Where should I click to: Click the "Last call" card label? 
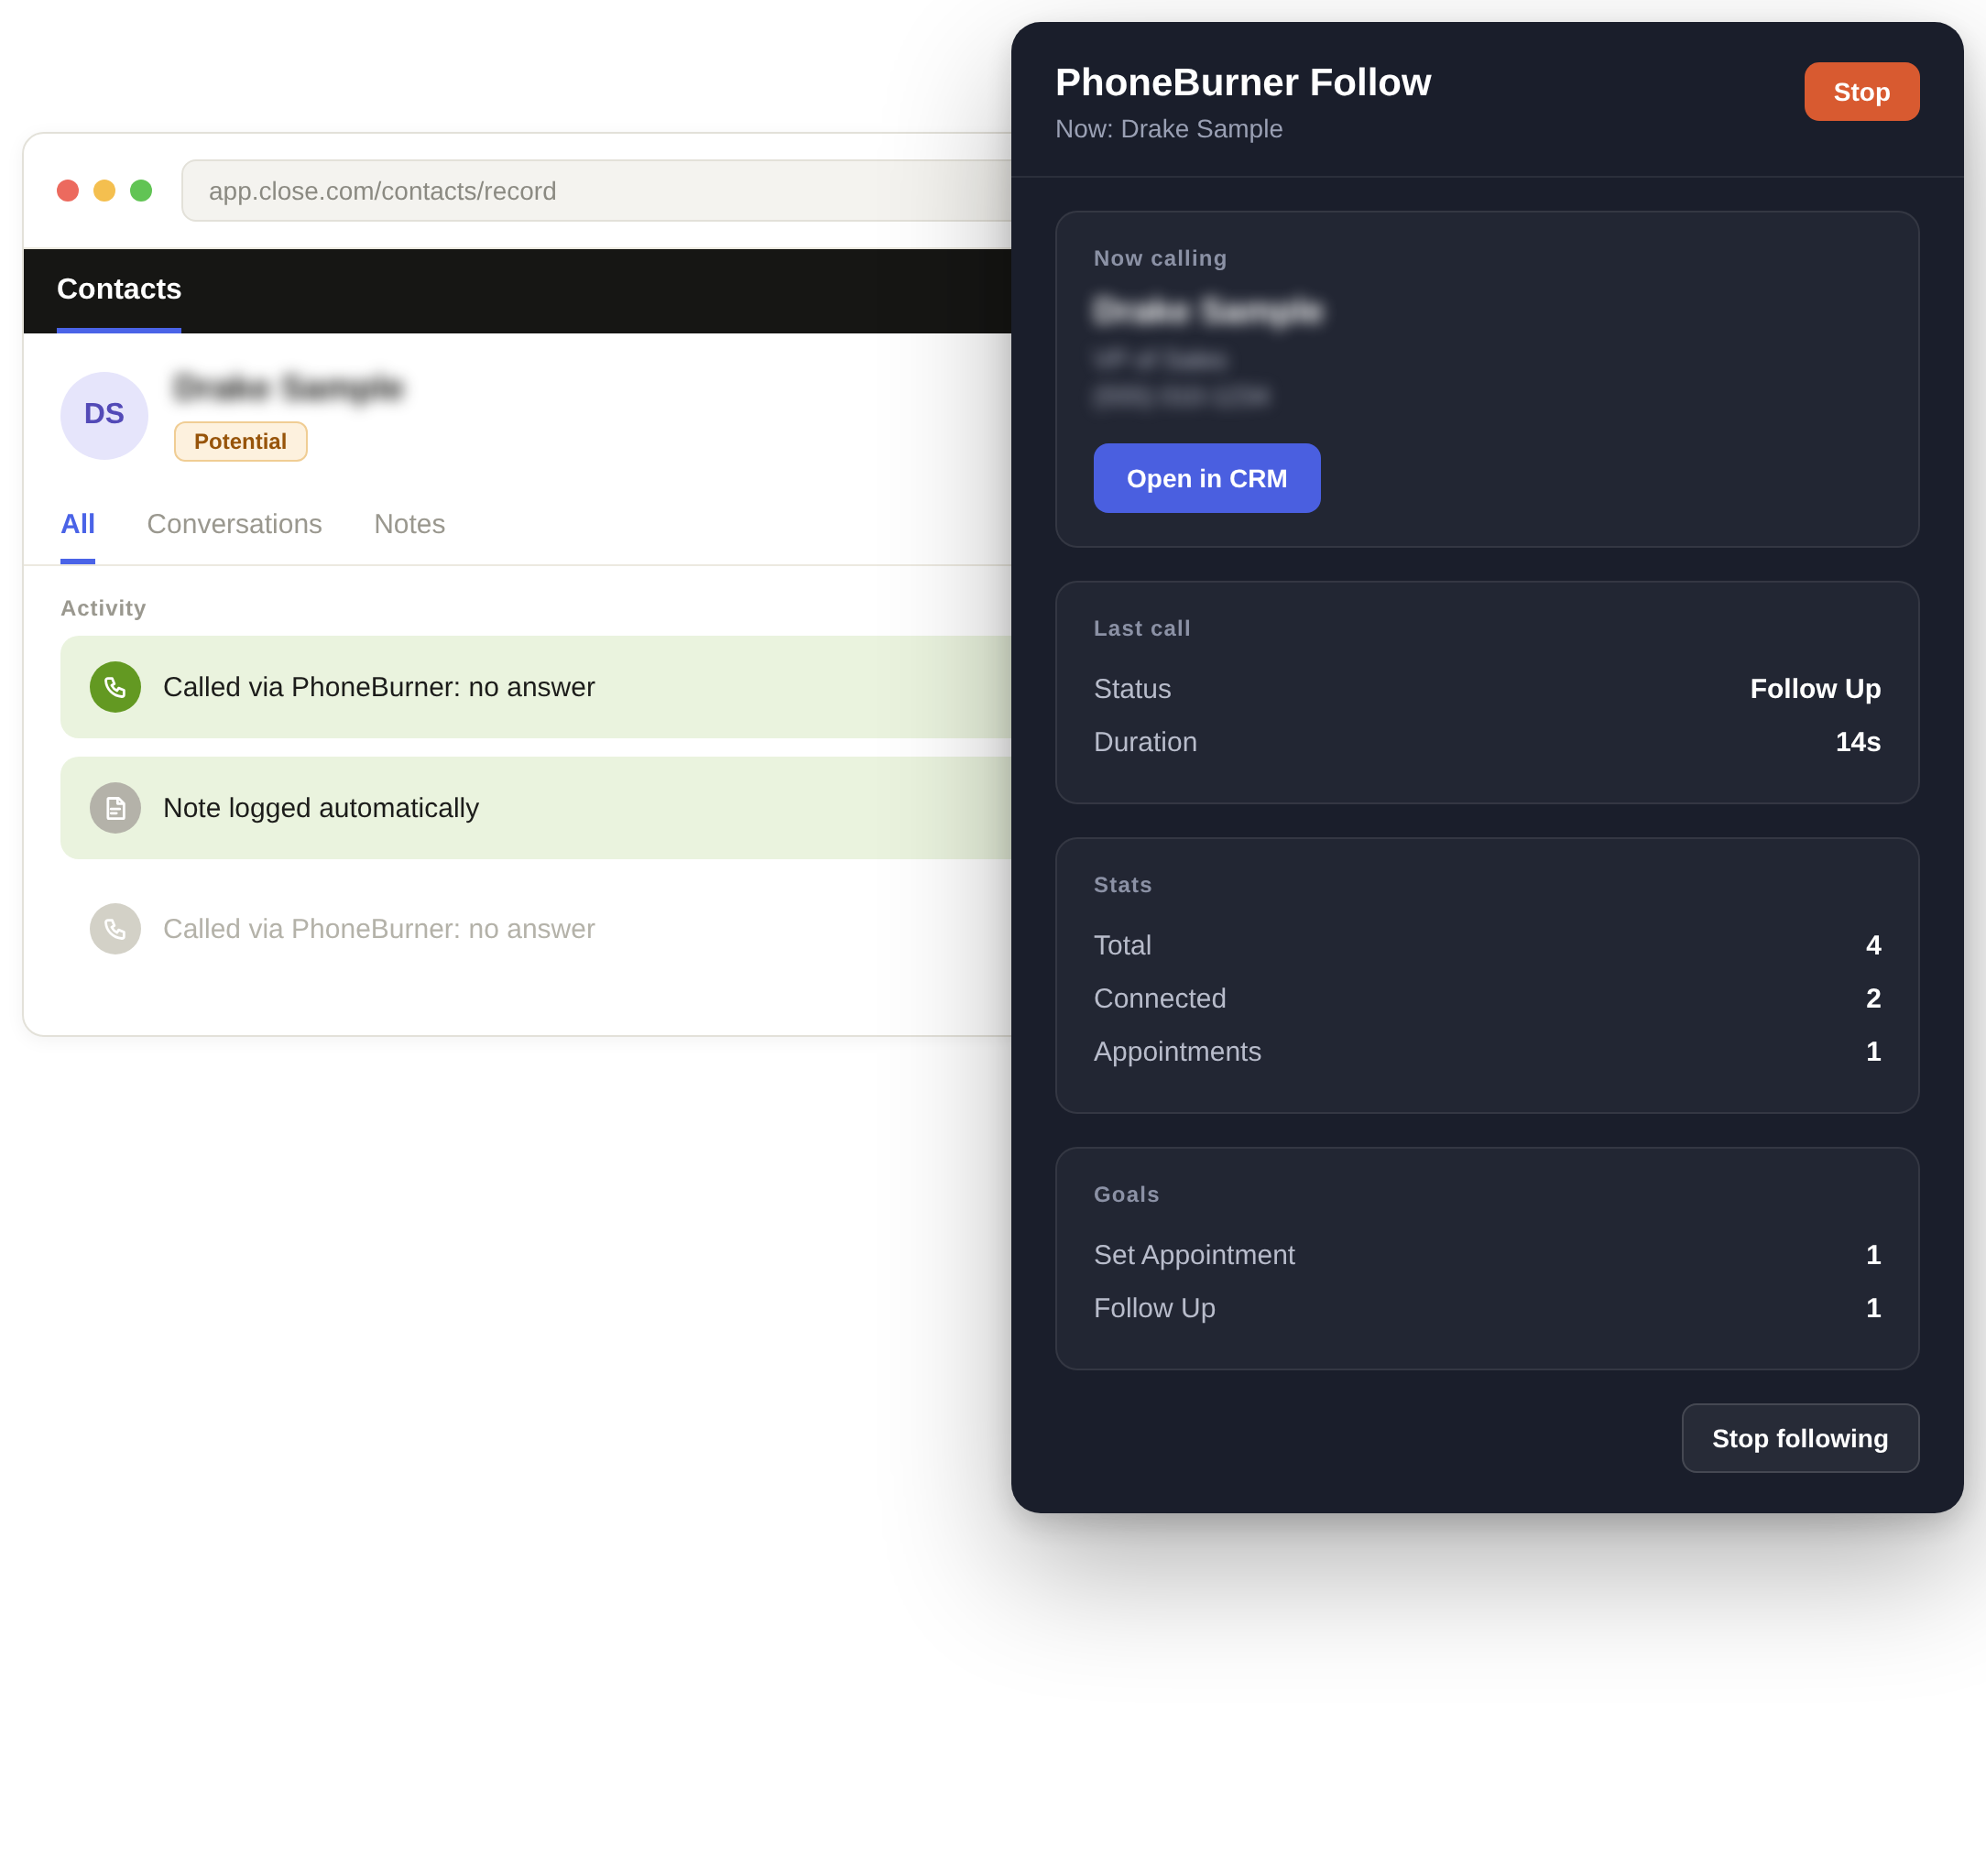point(1141,628)
